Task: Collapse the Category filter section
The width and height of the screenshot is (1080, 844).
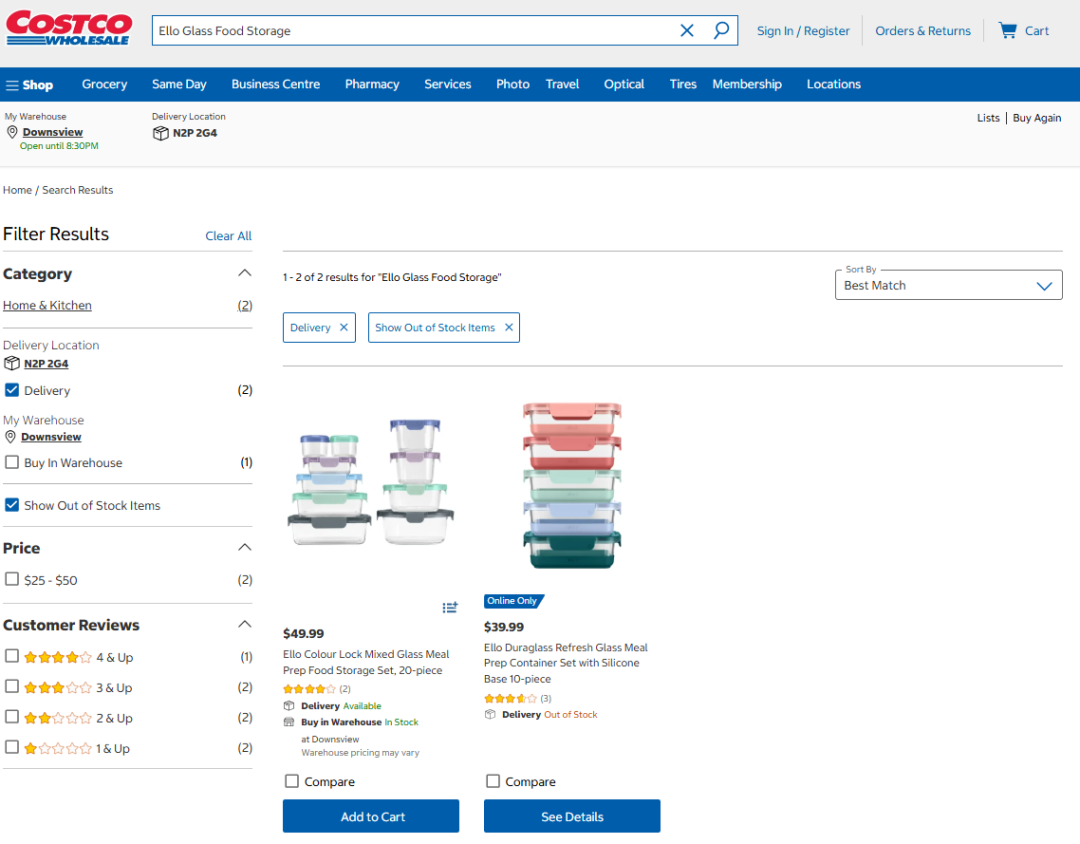Action: 244,273
